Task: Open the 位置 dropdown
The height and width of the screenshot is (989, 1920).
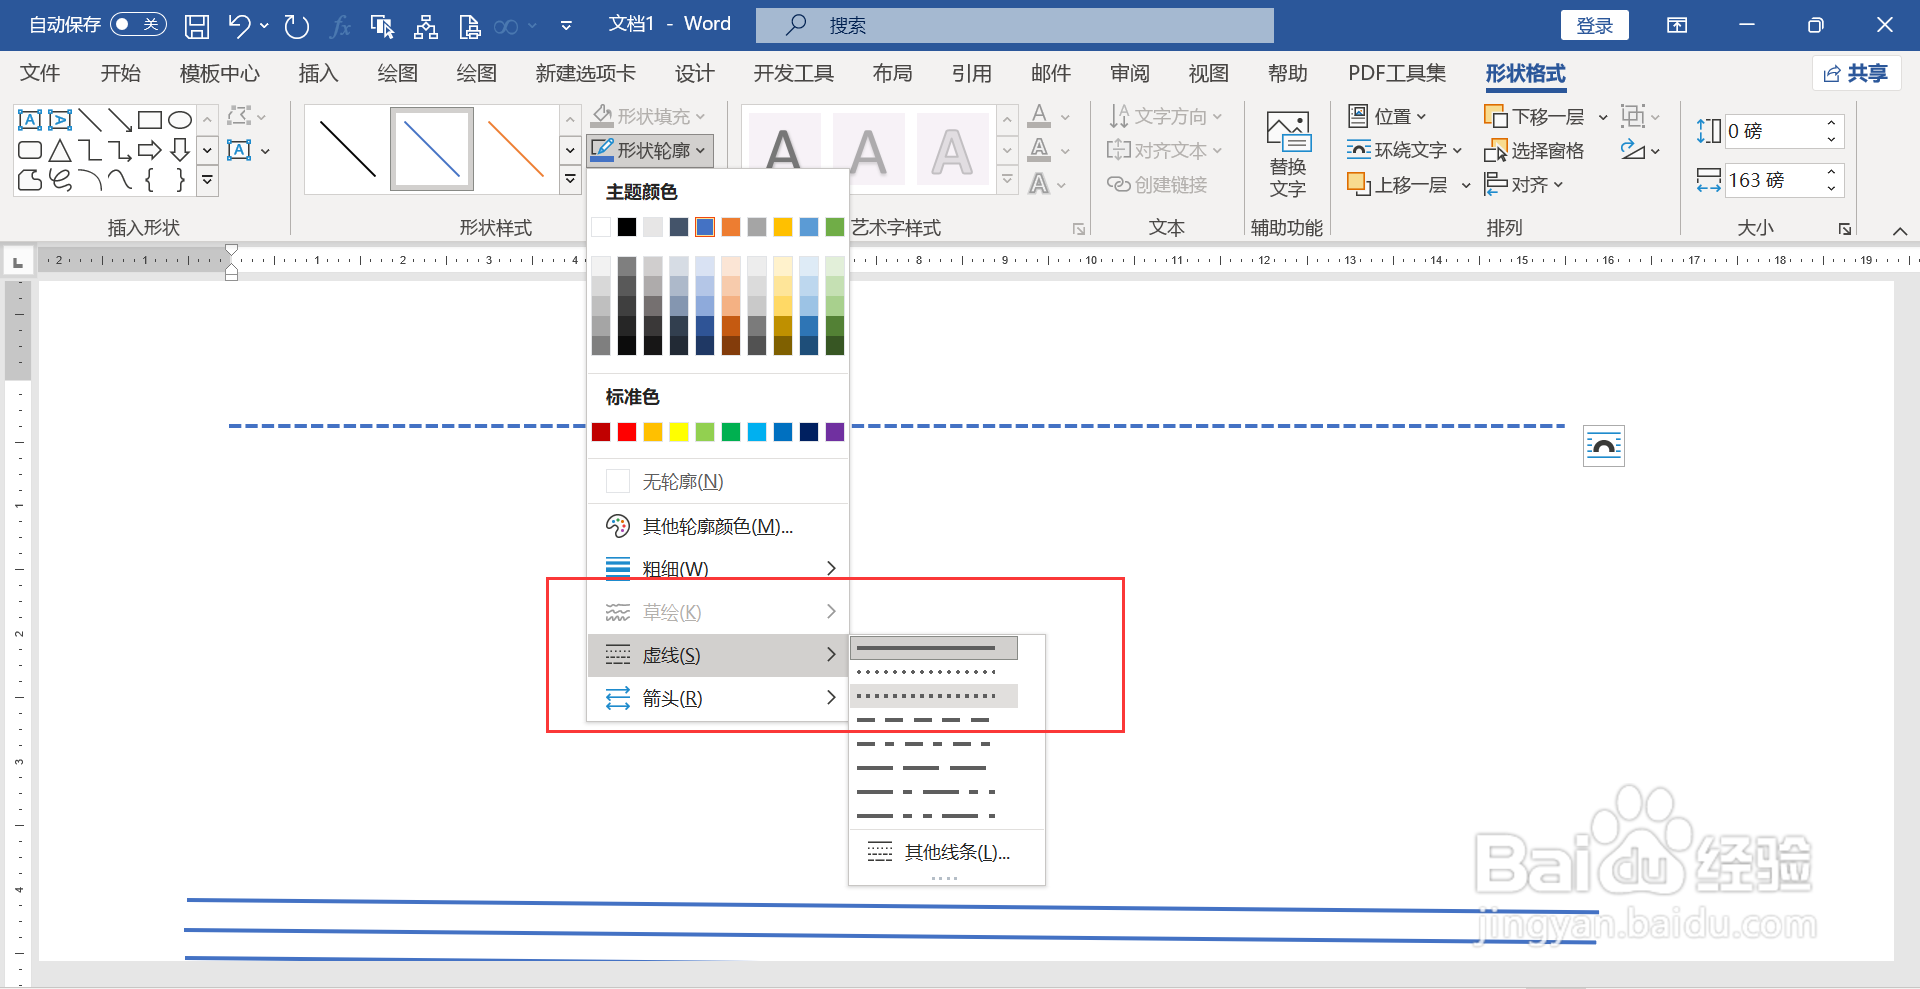Action: click(x=1386, y=116)
